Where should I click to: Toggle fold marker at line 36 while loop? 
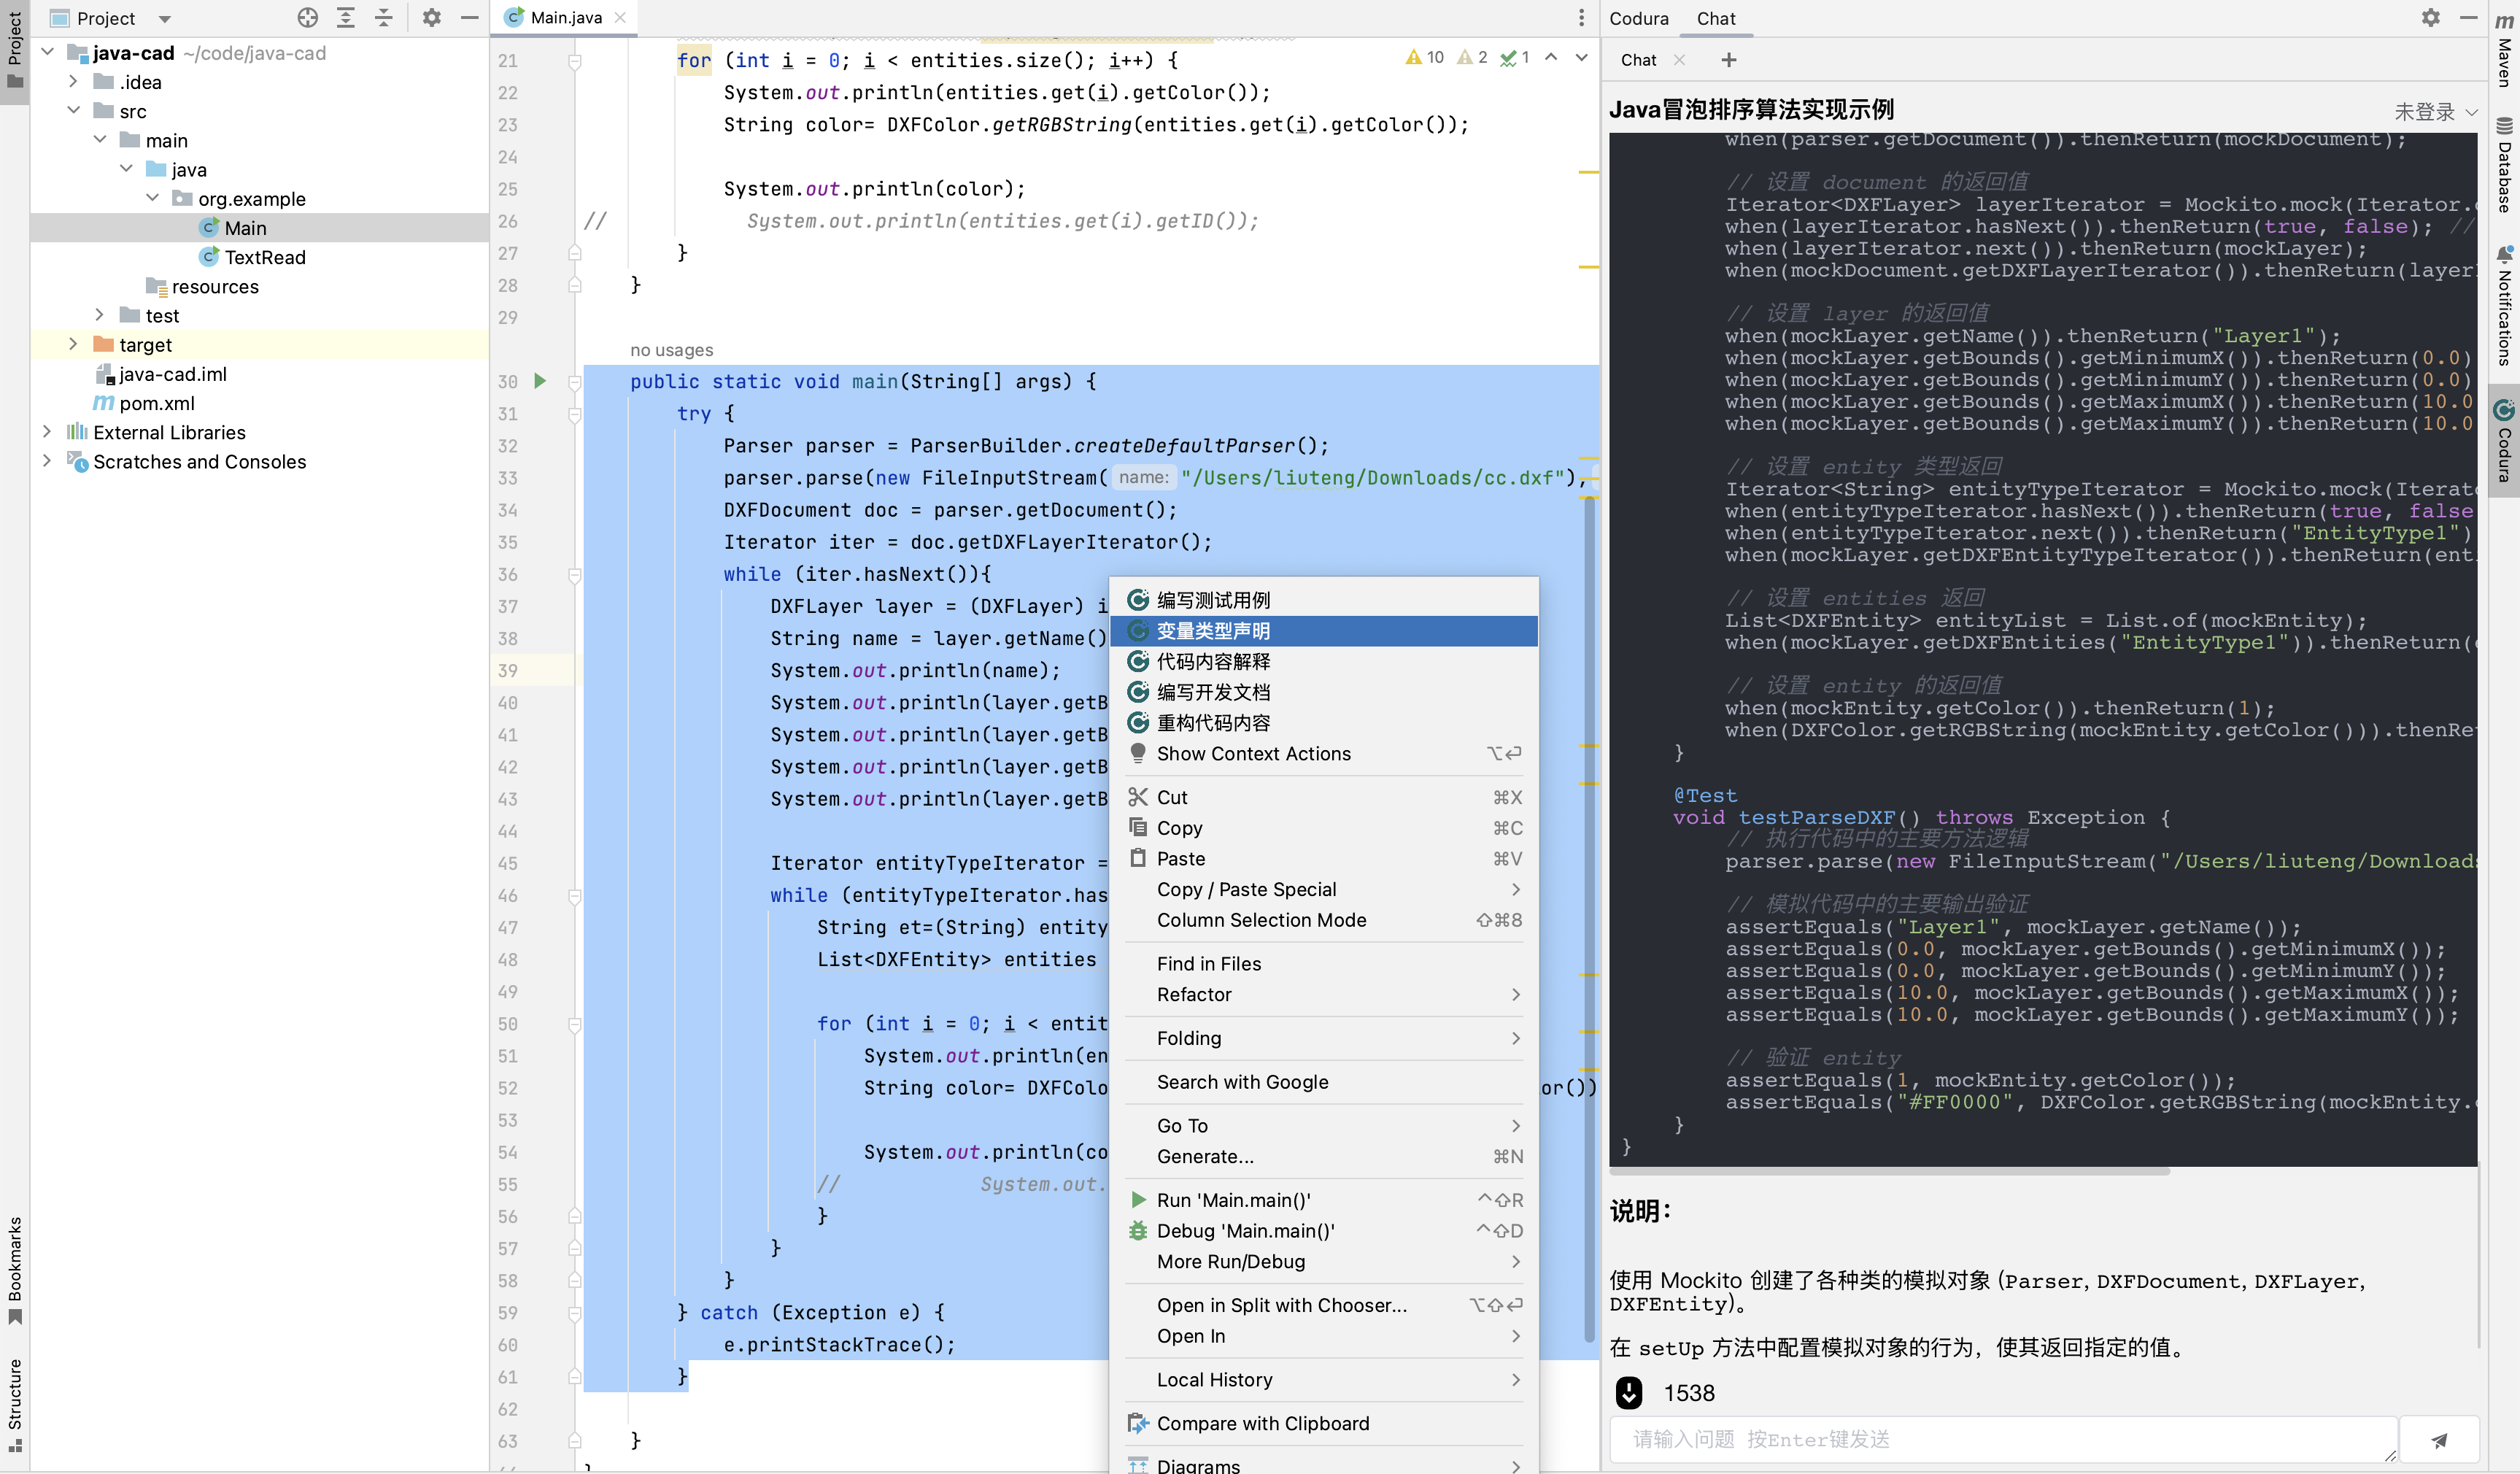(x=575, y=574)
